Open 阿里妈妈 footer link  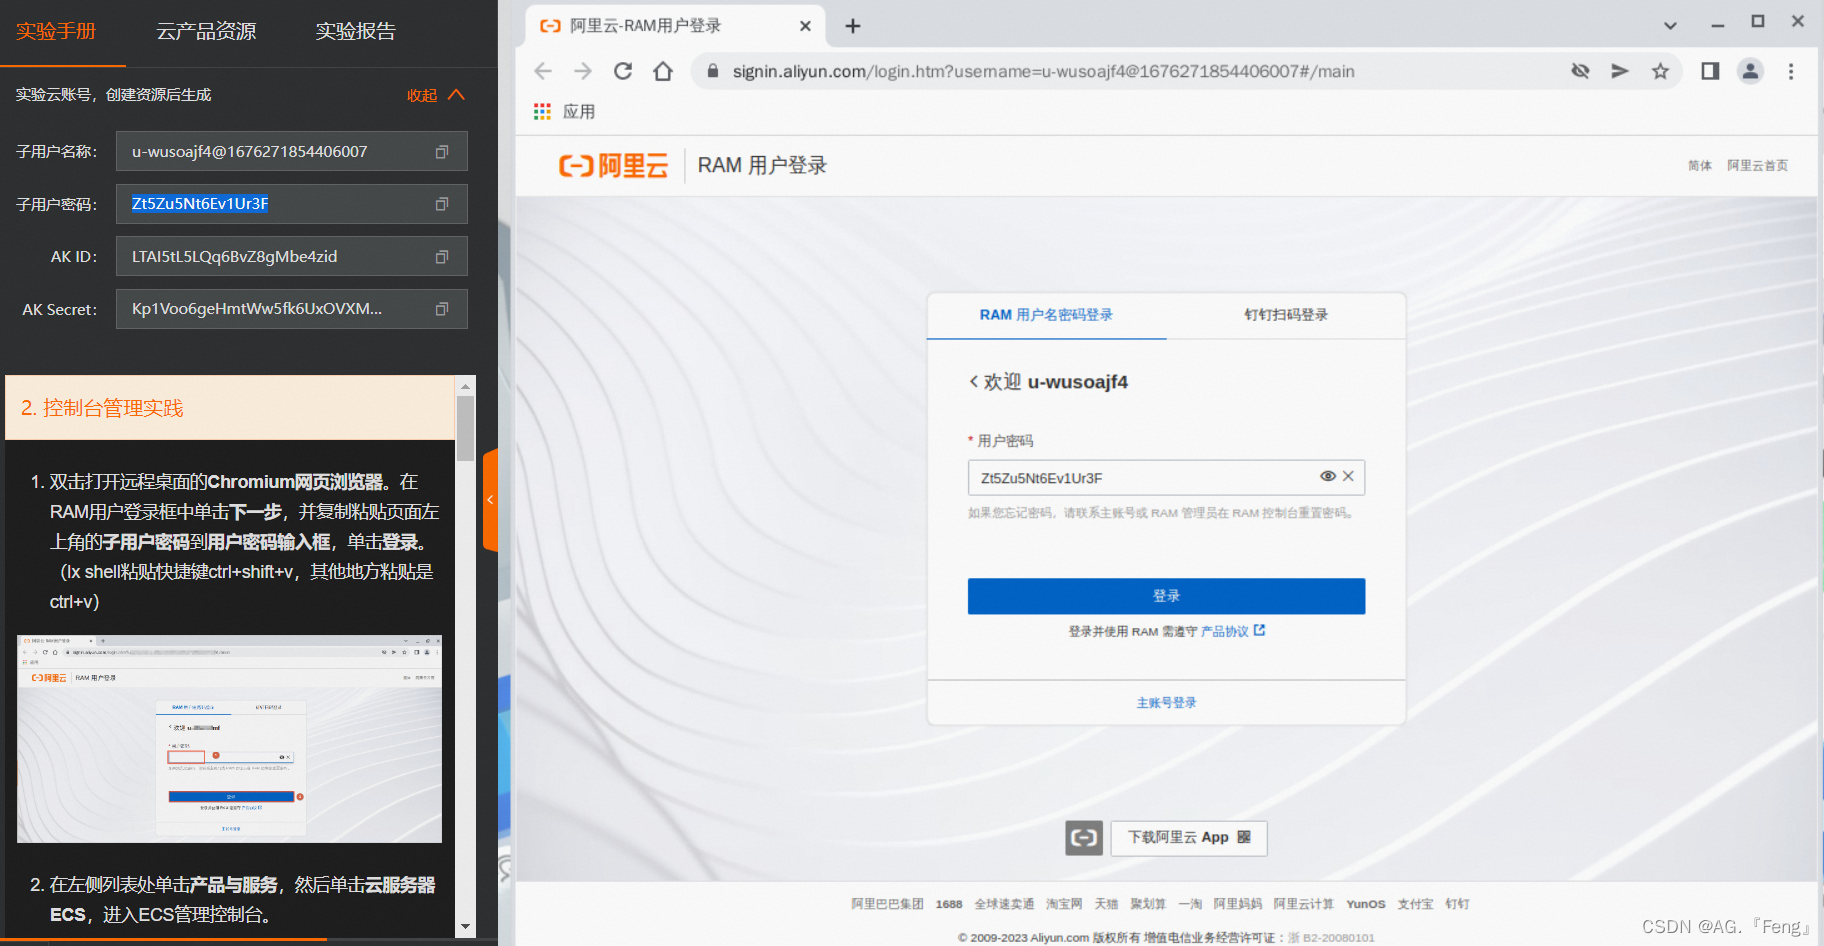point(1237,904)
